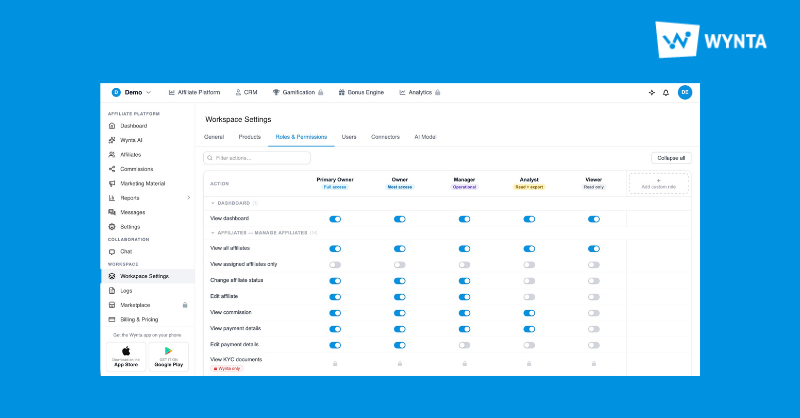
Task: Enable Edit payment details for Manager
Action: 464,345
